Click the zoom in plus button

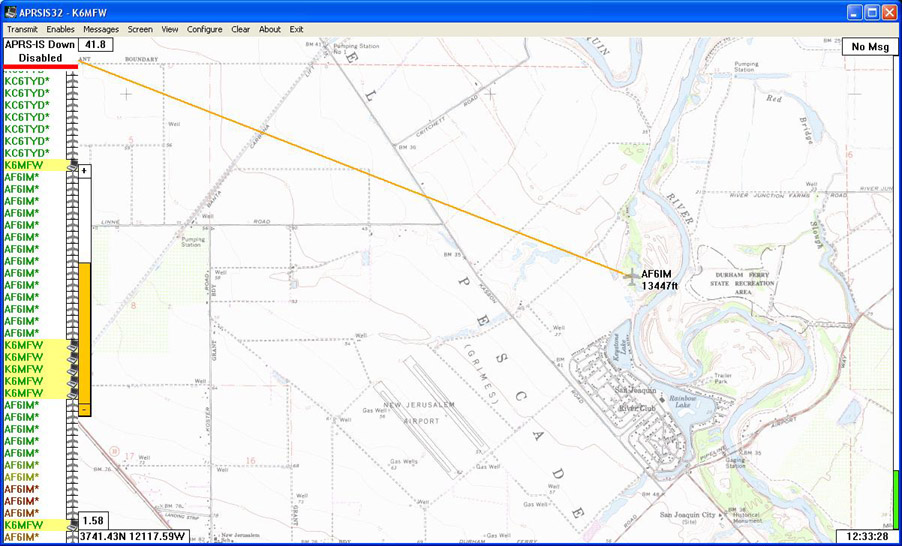click(x=85, y=171)
